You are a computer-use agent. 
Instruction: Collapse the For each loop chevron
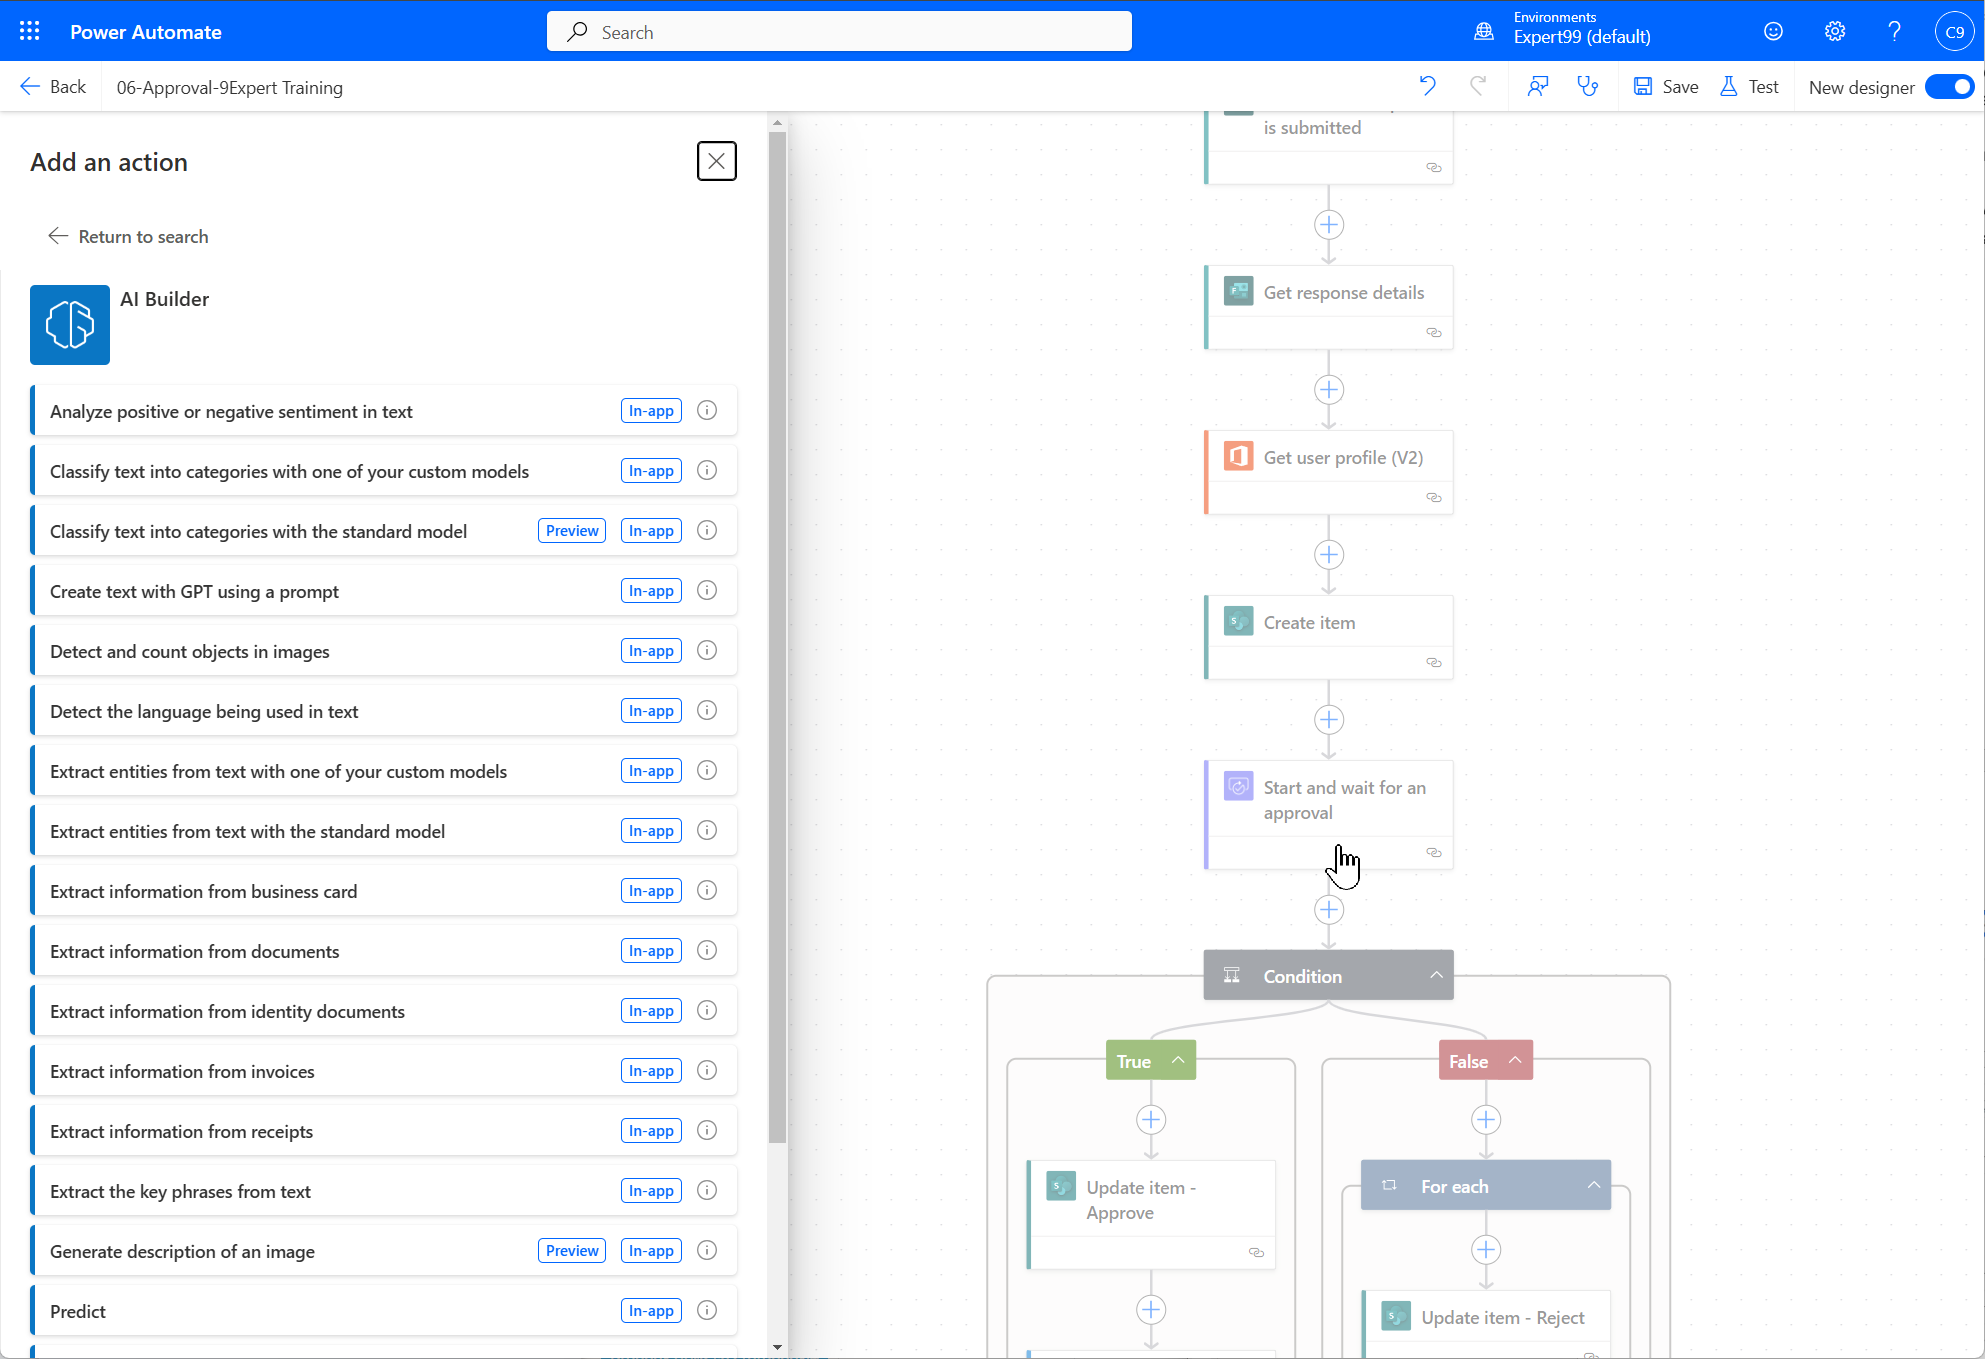(x=1594, y=1185)
